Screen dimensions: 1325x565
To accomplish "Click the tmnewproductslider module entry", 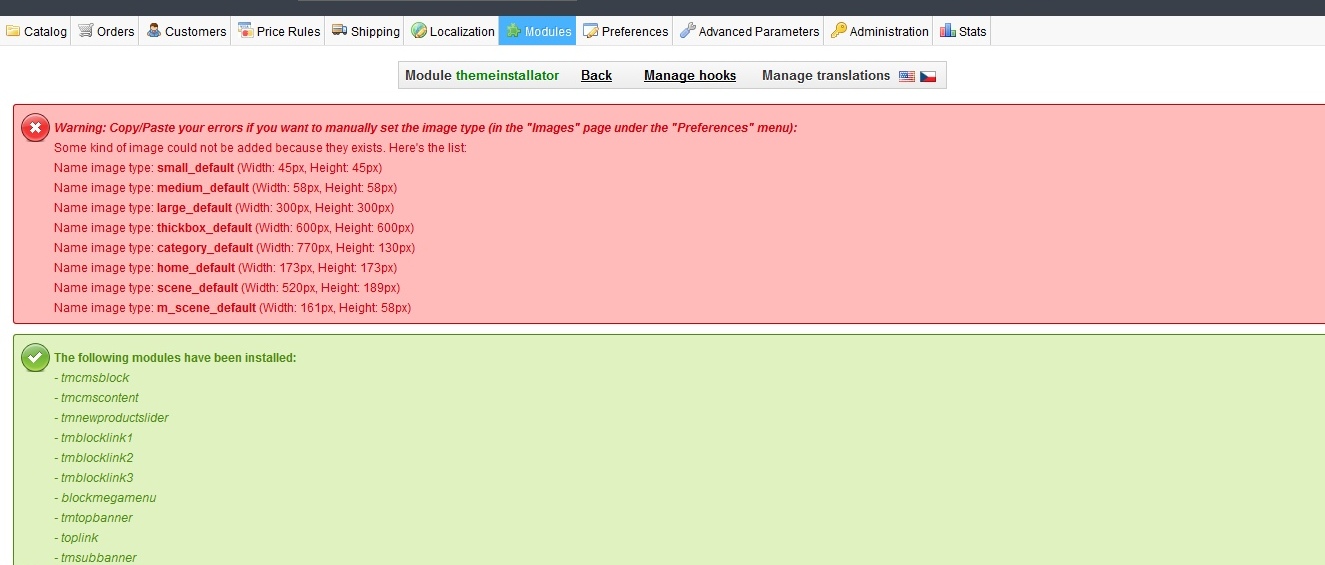I will click(x=112, y=418).
